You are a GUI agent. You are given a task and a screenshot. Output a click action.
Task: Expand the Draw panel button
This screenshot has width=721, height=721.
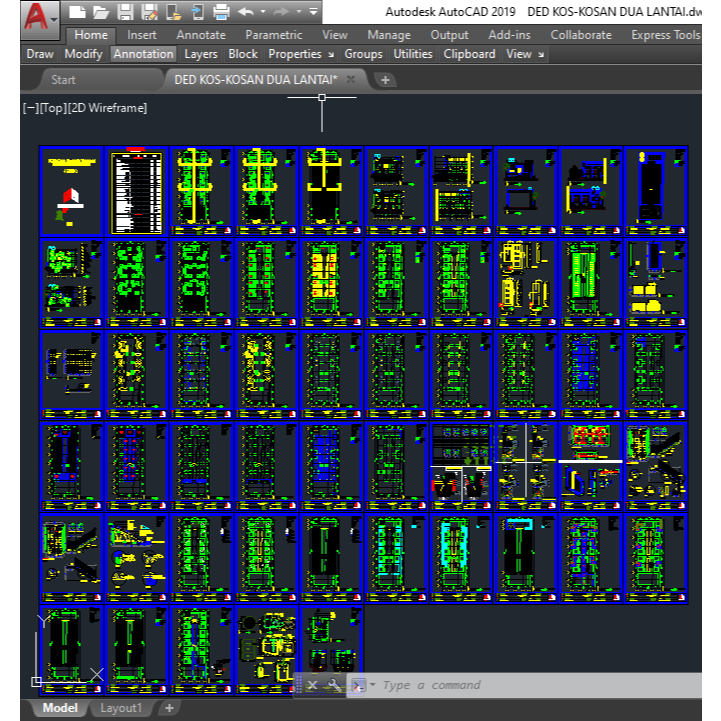point(40,54)
